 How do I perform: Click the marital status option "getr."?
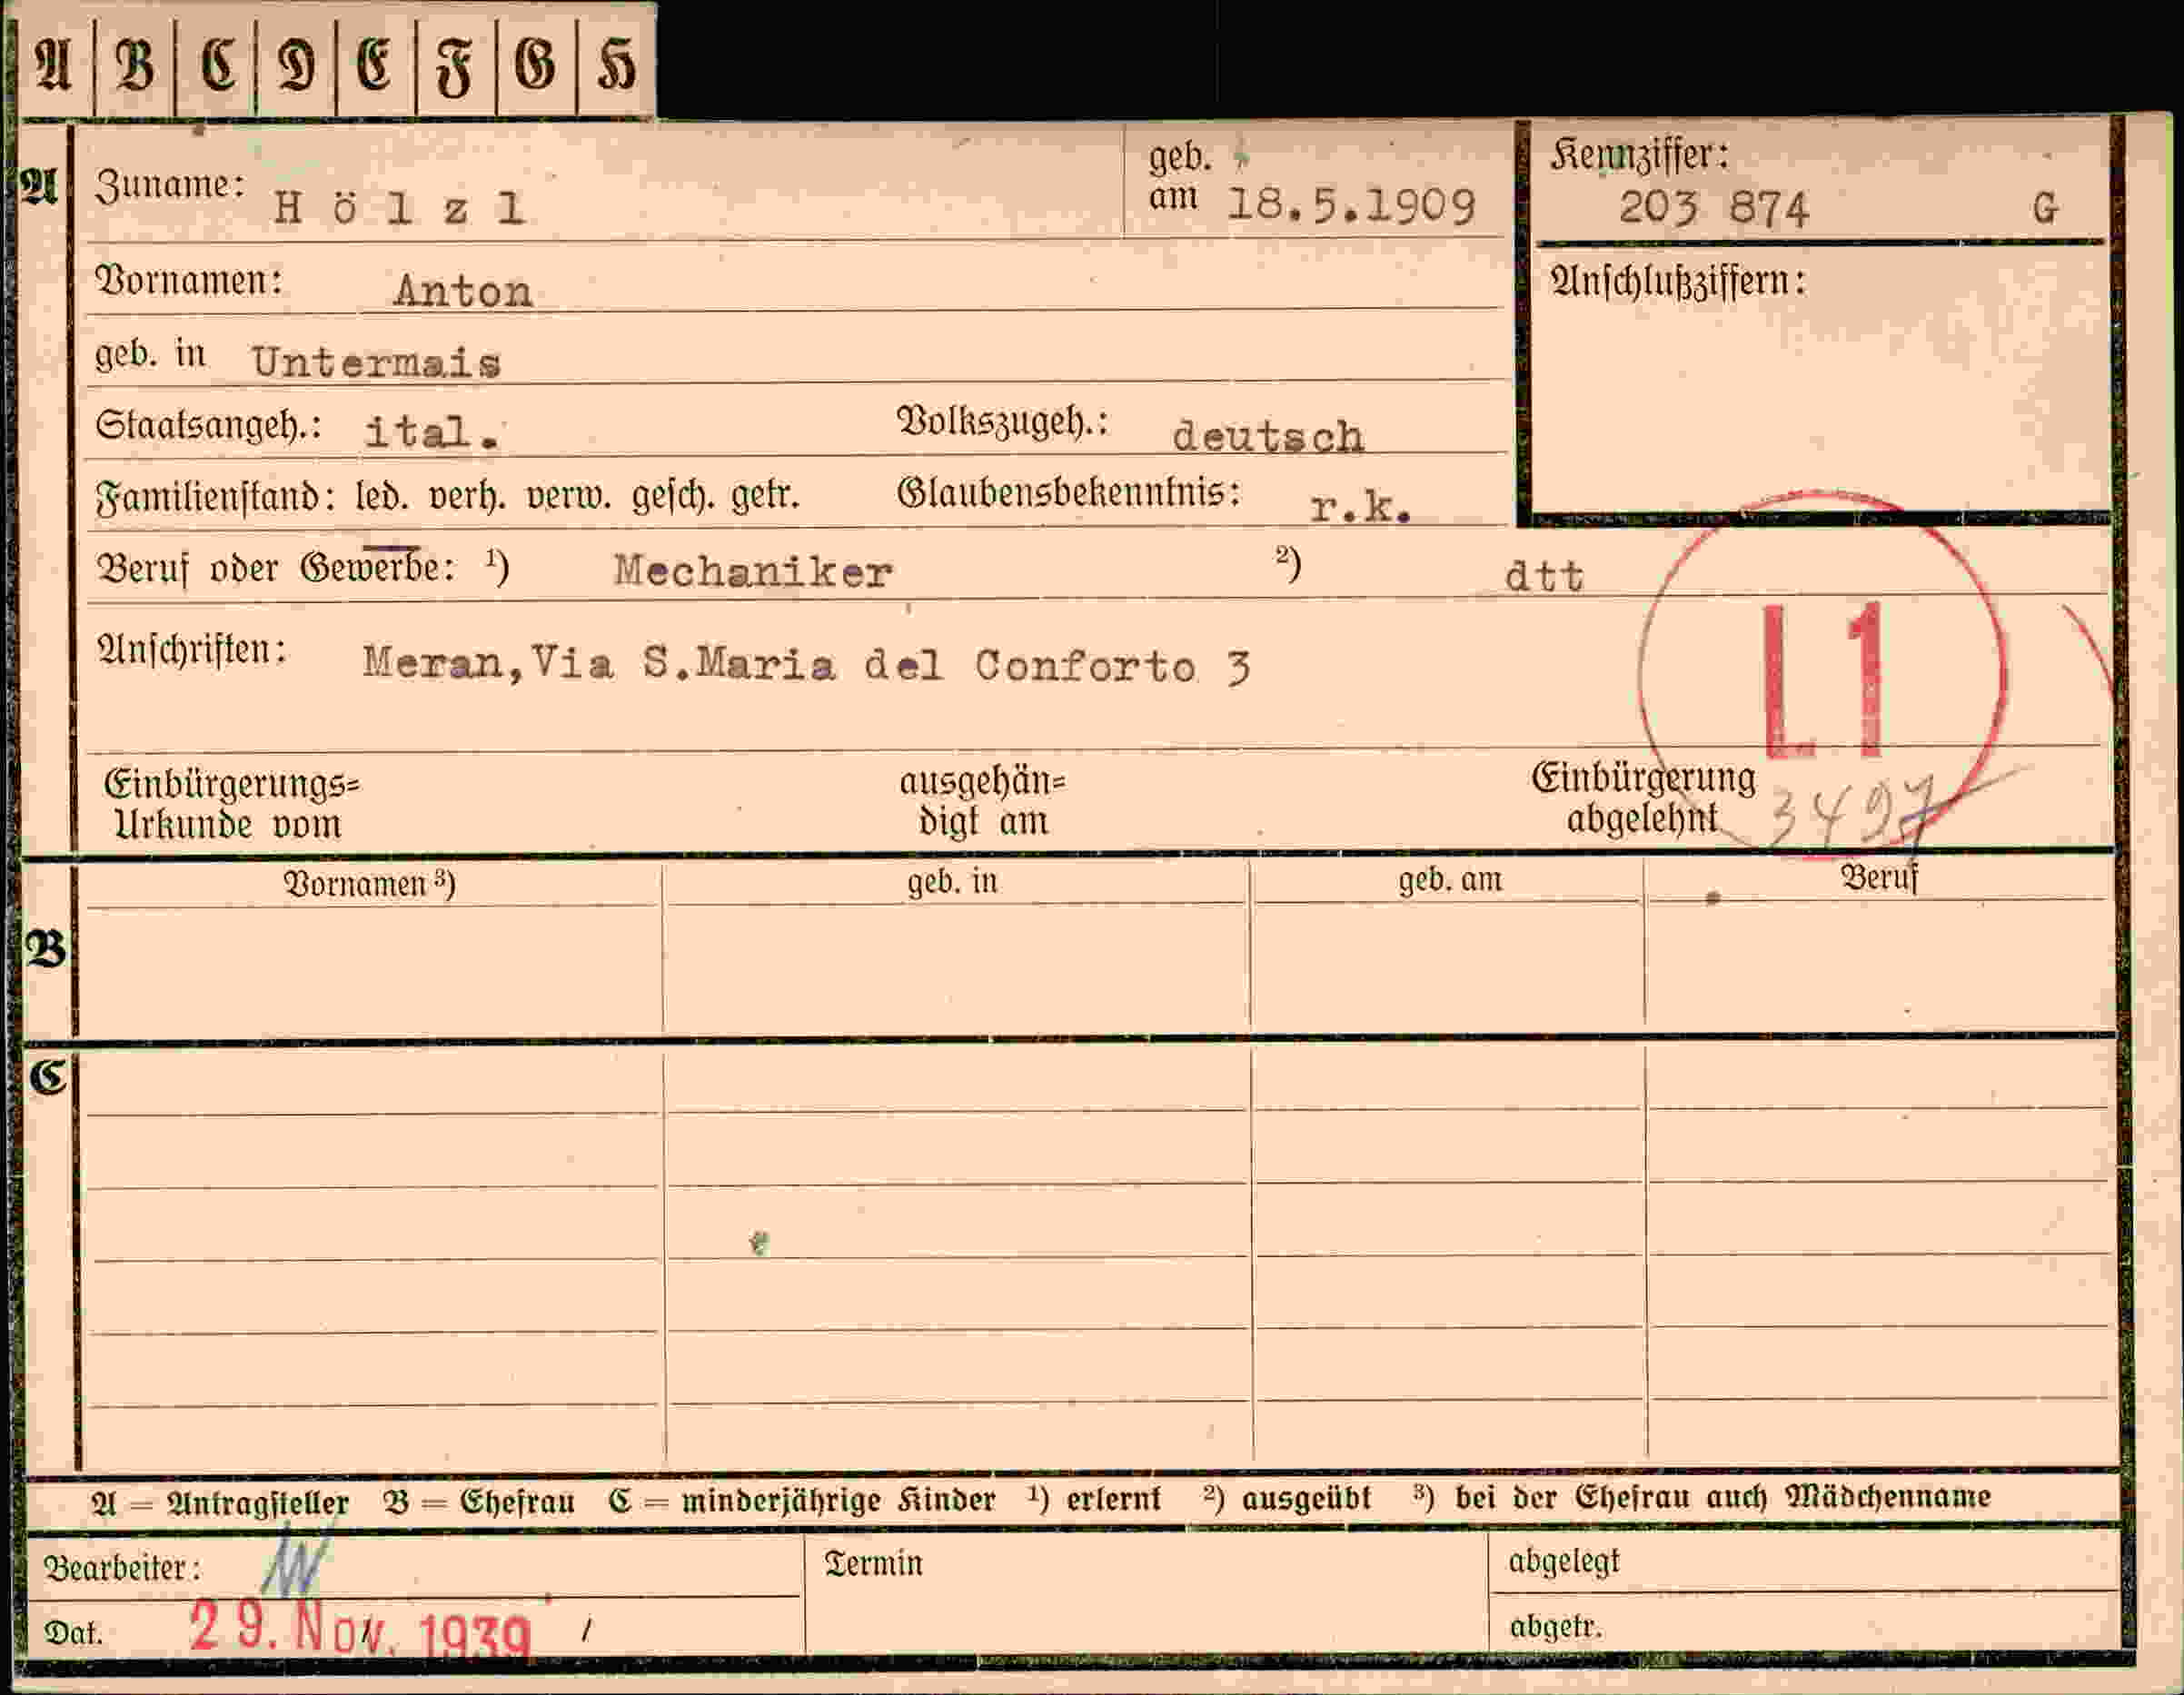[766, 496]
